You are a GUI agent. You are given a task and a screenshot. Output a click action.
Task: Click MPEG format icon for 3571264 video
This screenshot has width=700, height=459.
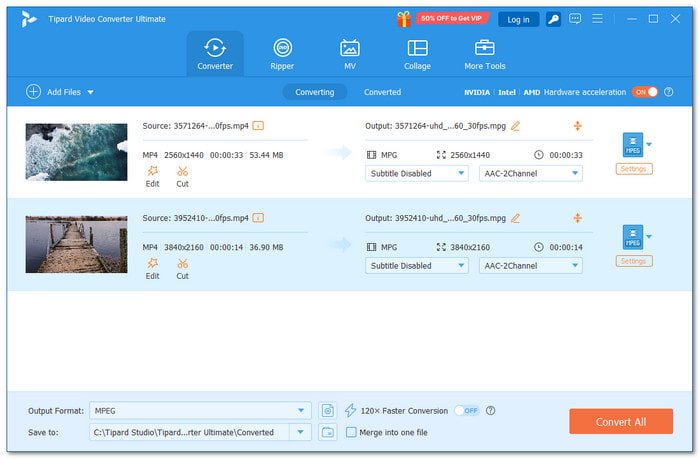(633, 145)
